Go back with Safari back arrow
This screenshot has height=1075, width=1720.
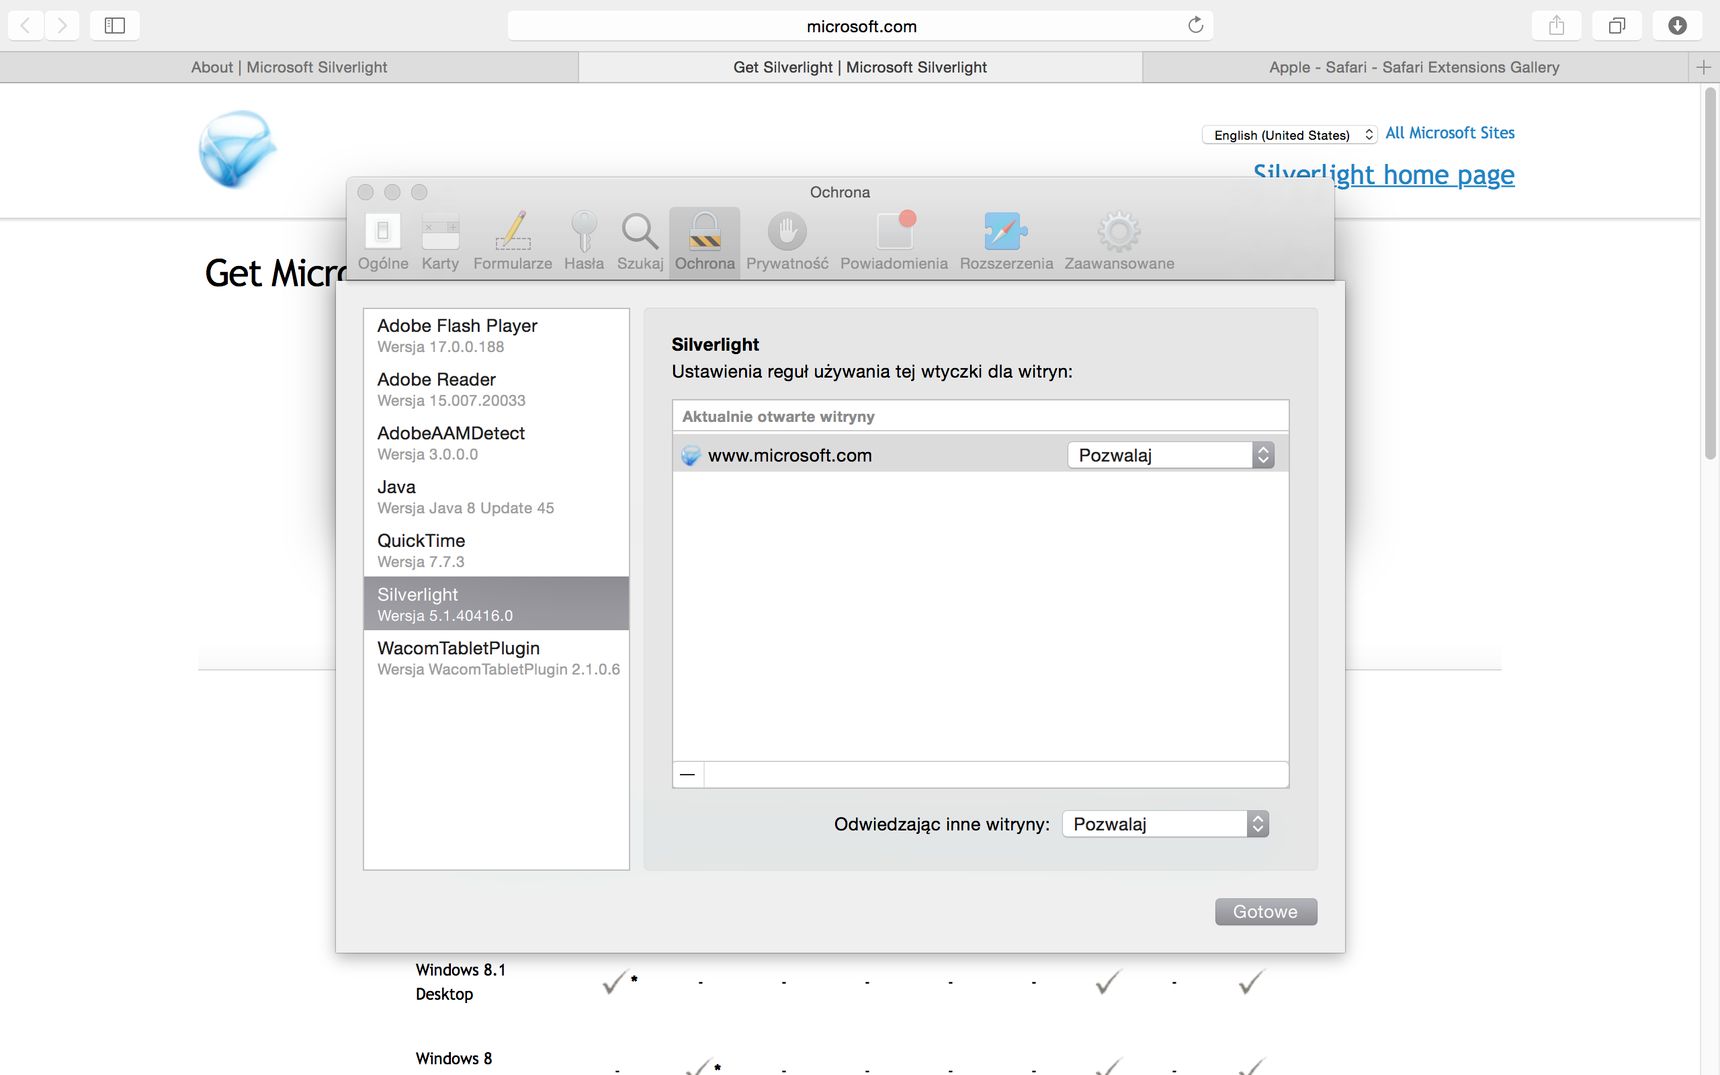click(x=25, y=26)
